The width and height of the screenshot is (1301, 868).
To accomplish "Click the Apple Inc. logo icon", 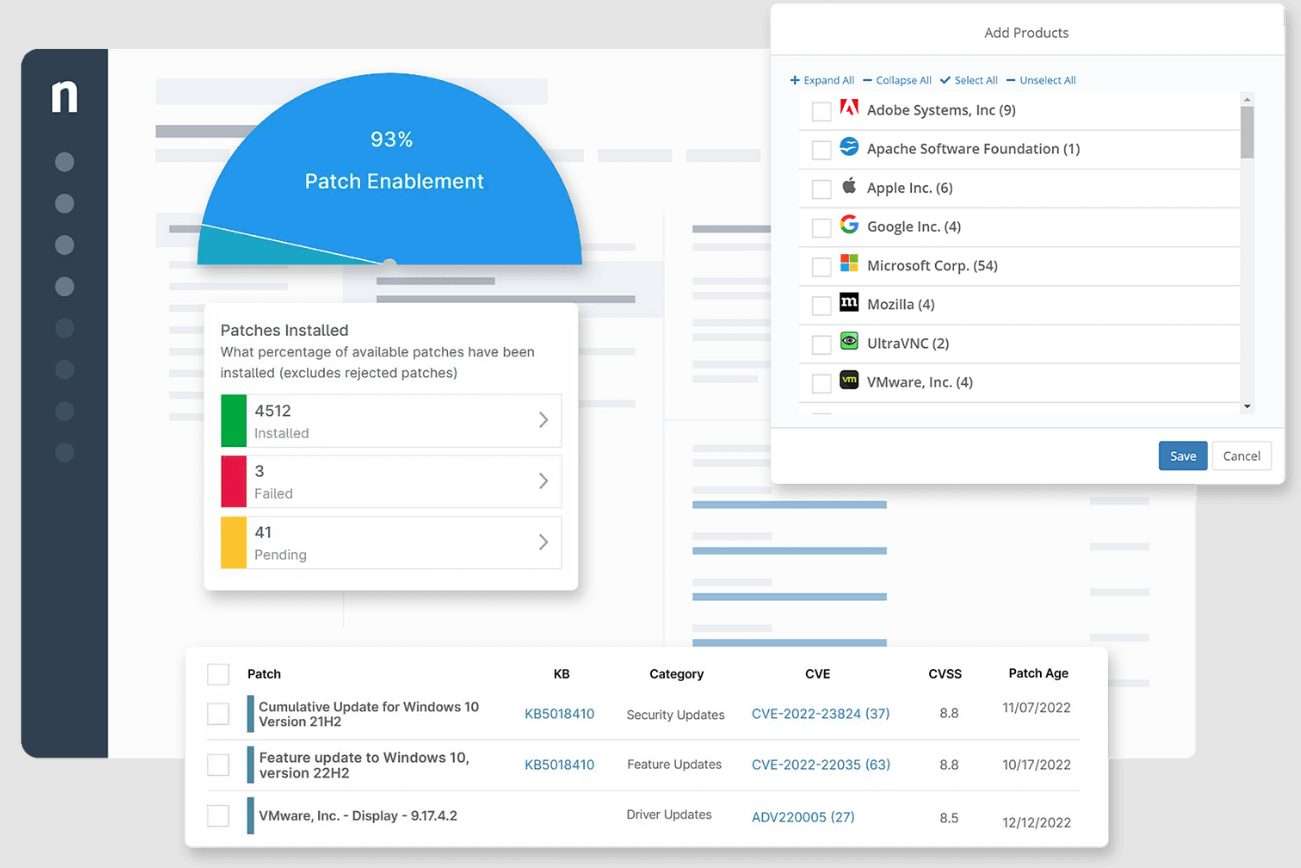I will [x=849, y=186].
